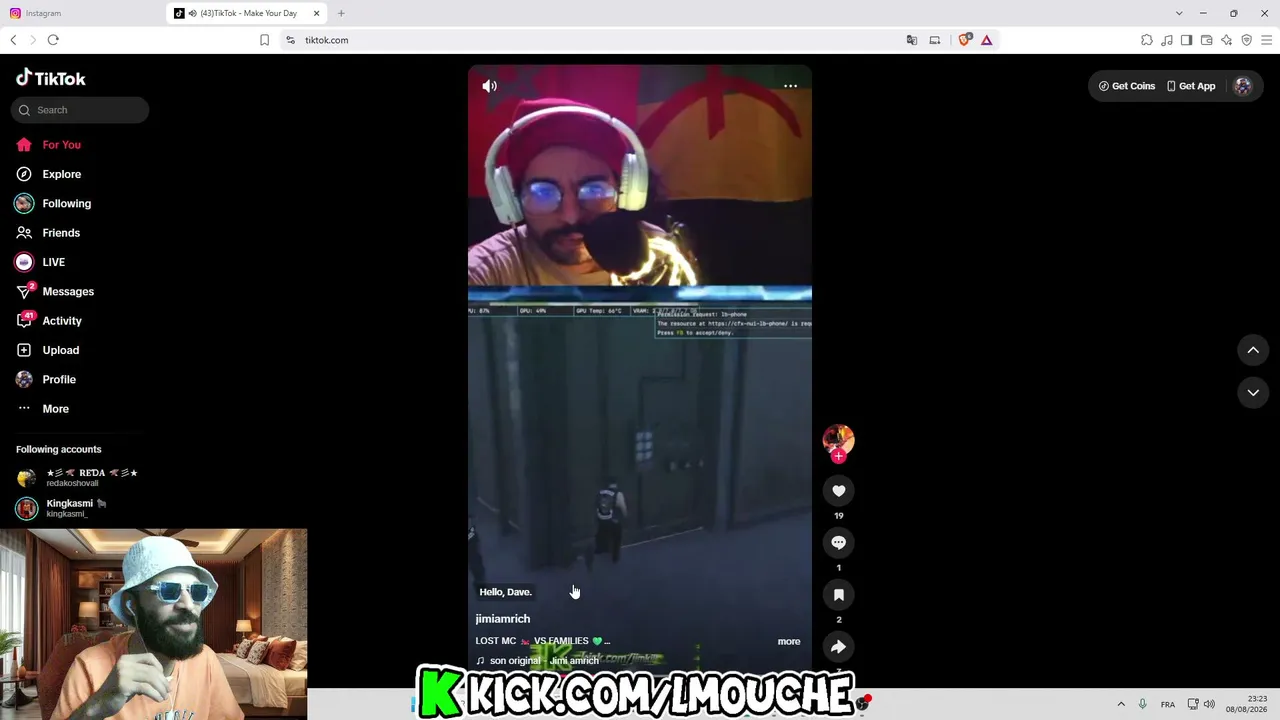Open site settings icon in address bar
The image size is (1280, 720).
tap(290, 40)
